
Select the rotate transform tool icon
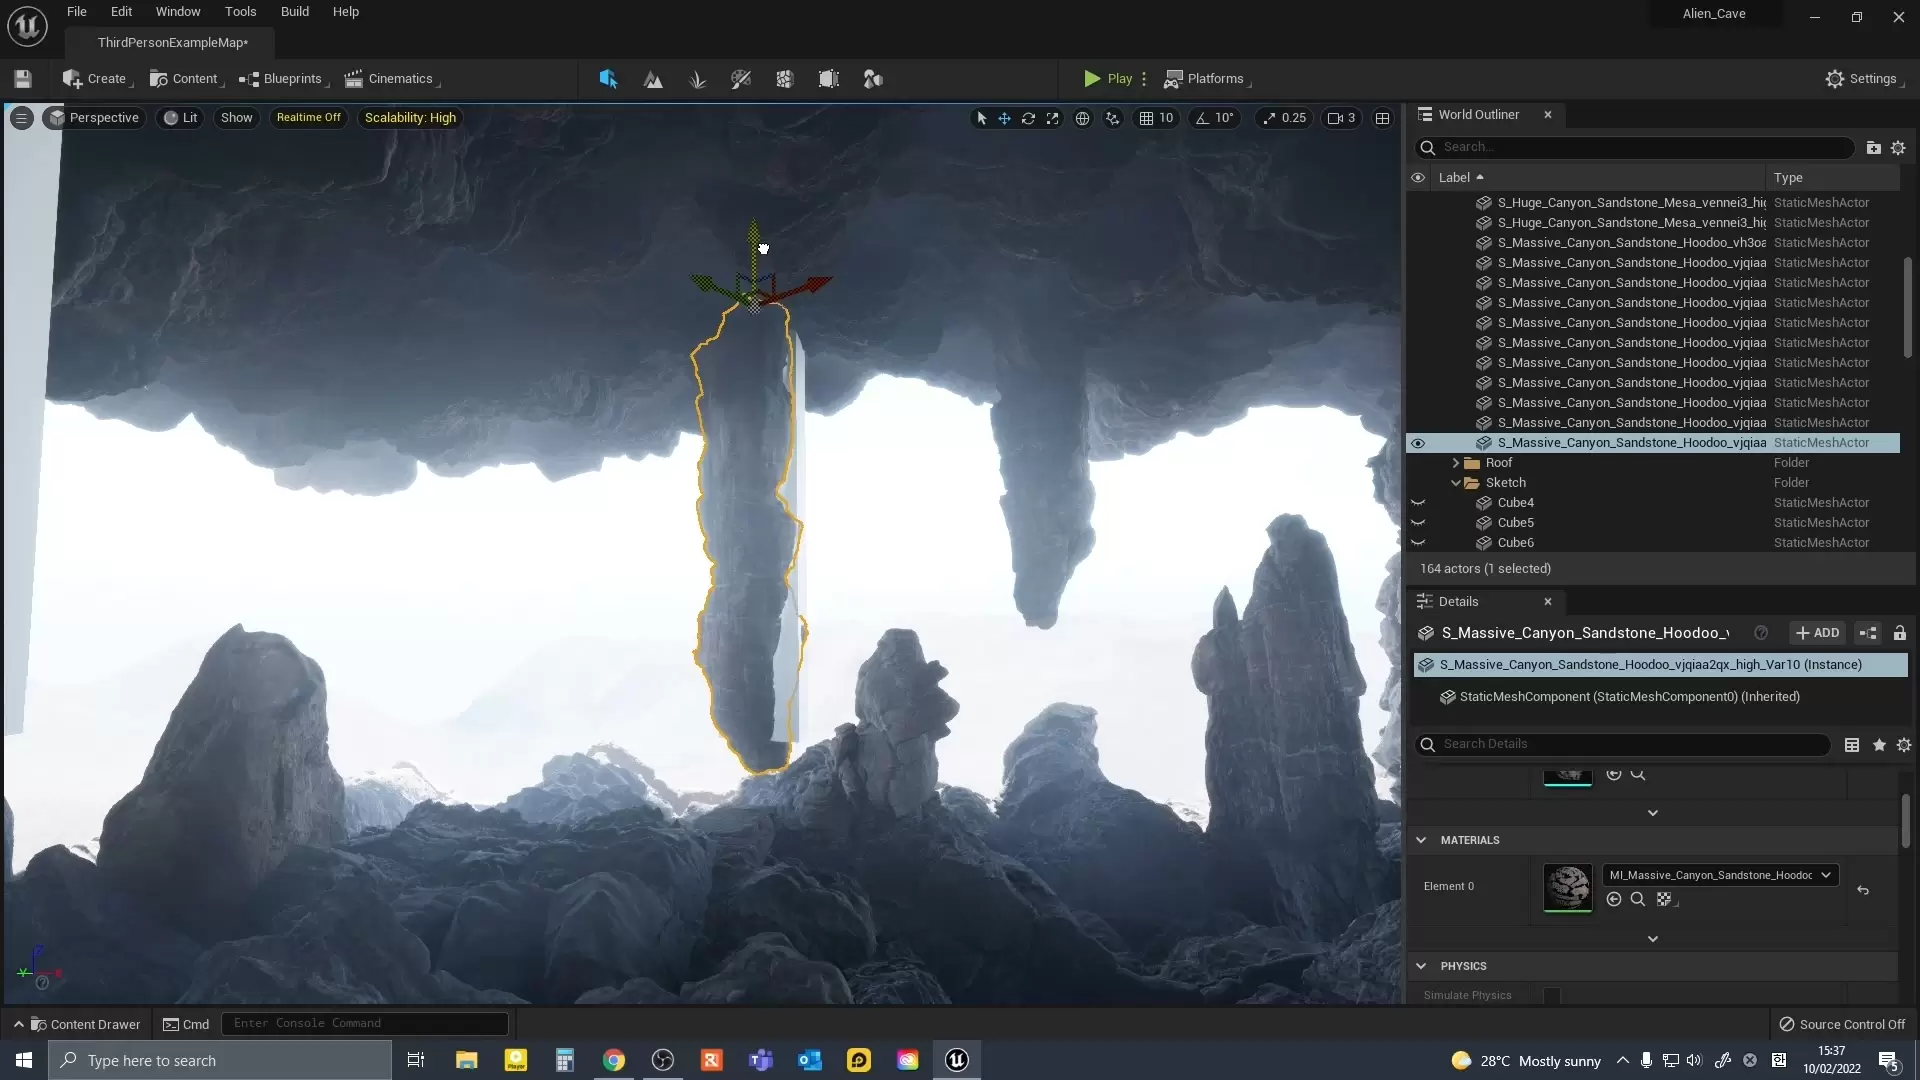[x=1028, y=118]
